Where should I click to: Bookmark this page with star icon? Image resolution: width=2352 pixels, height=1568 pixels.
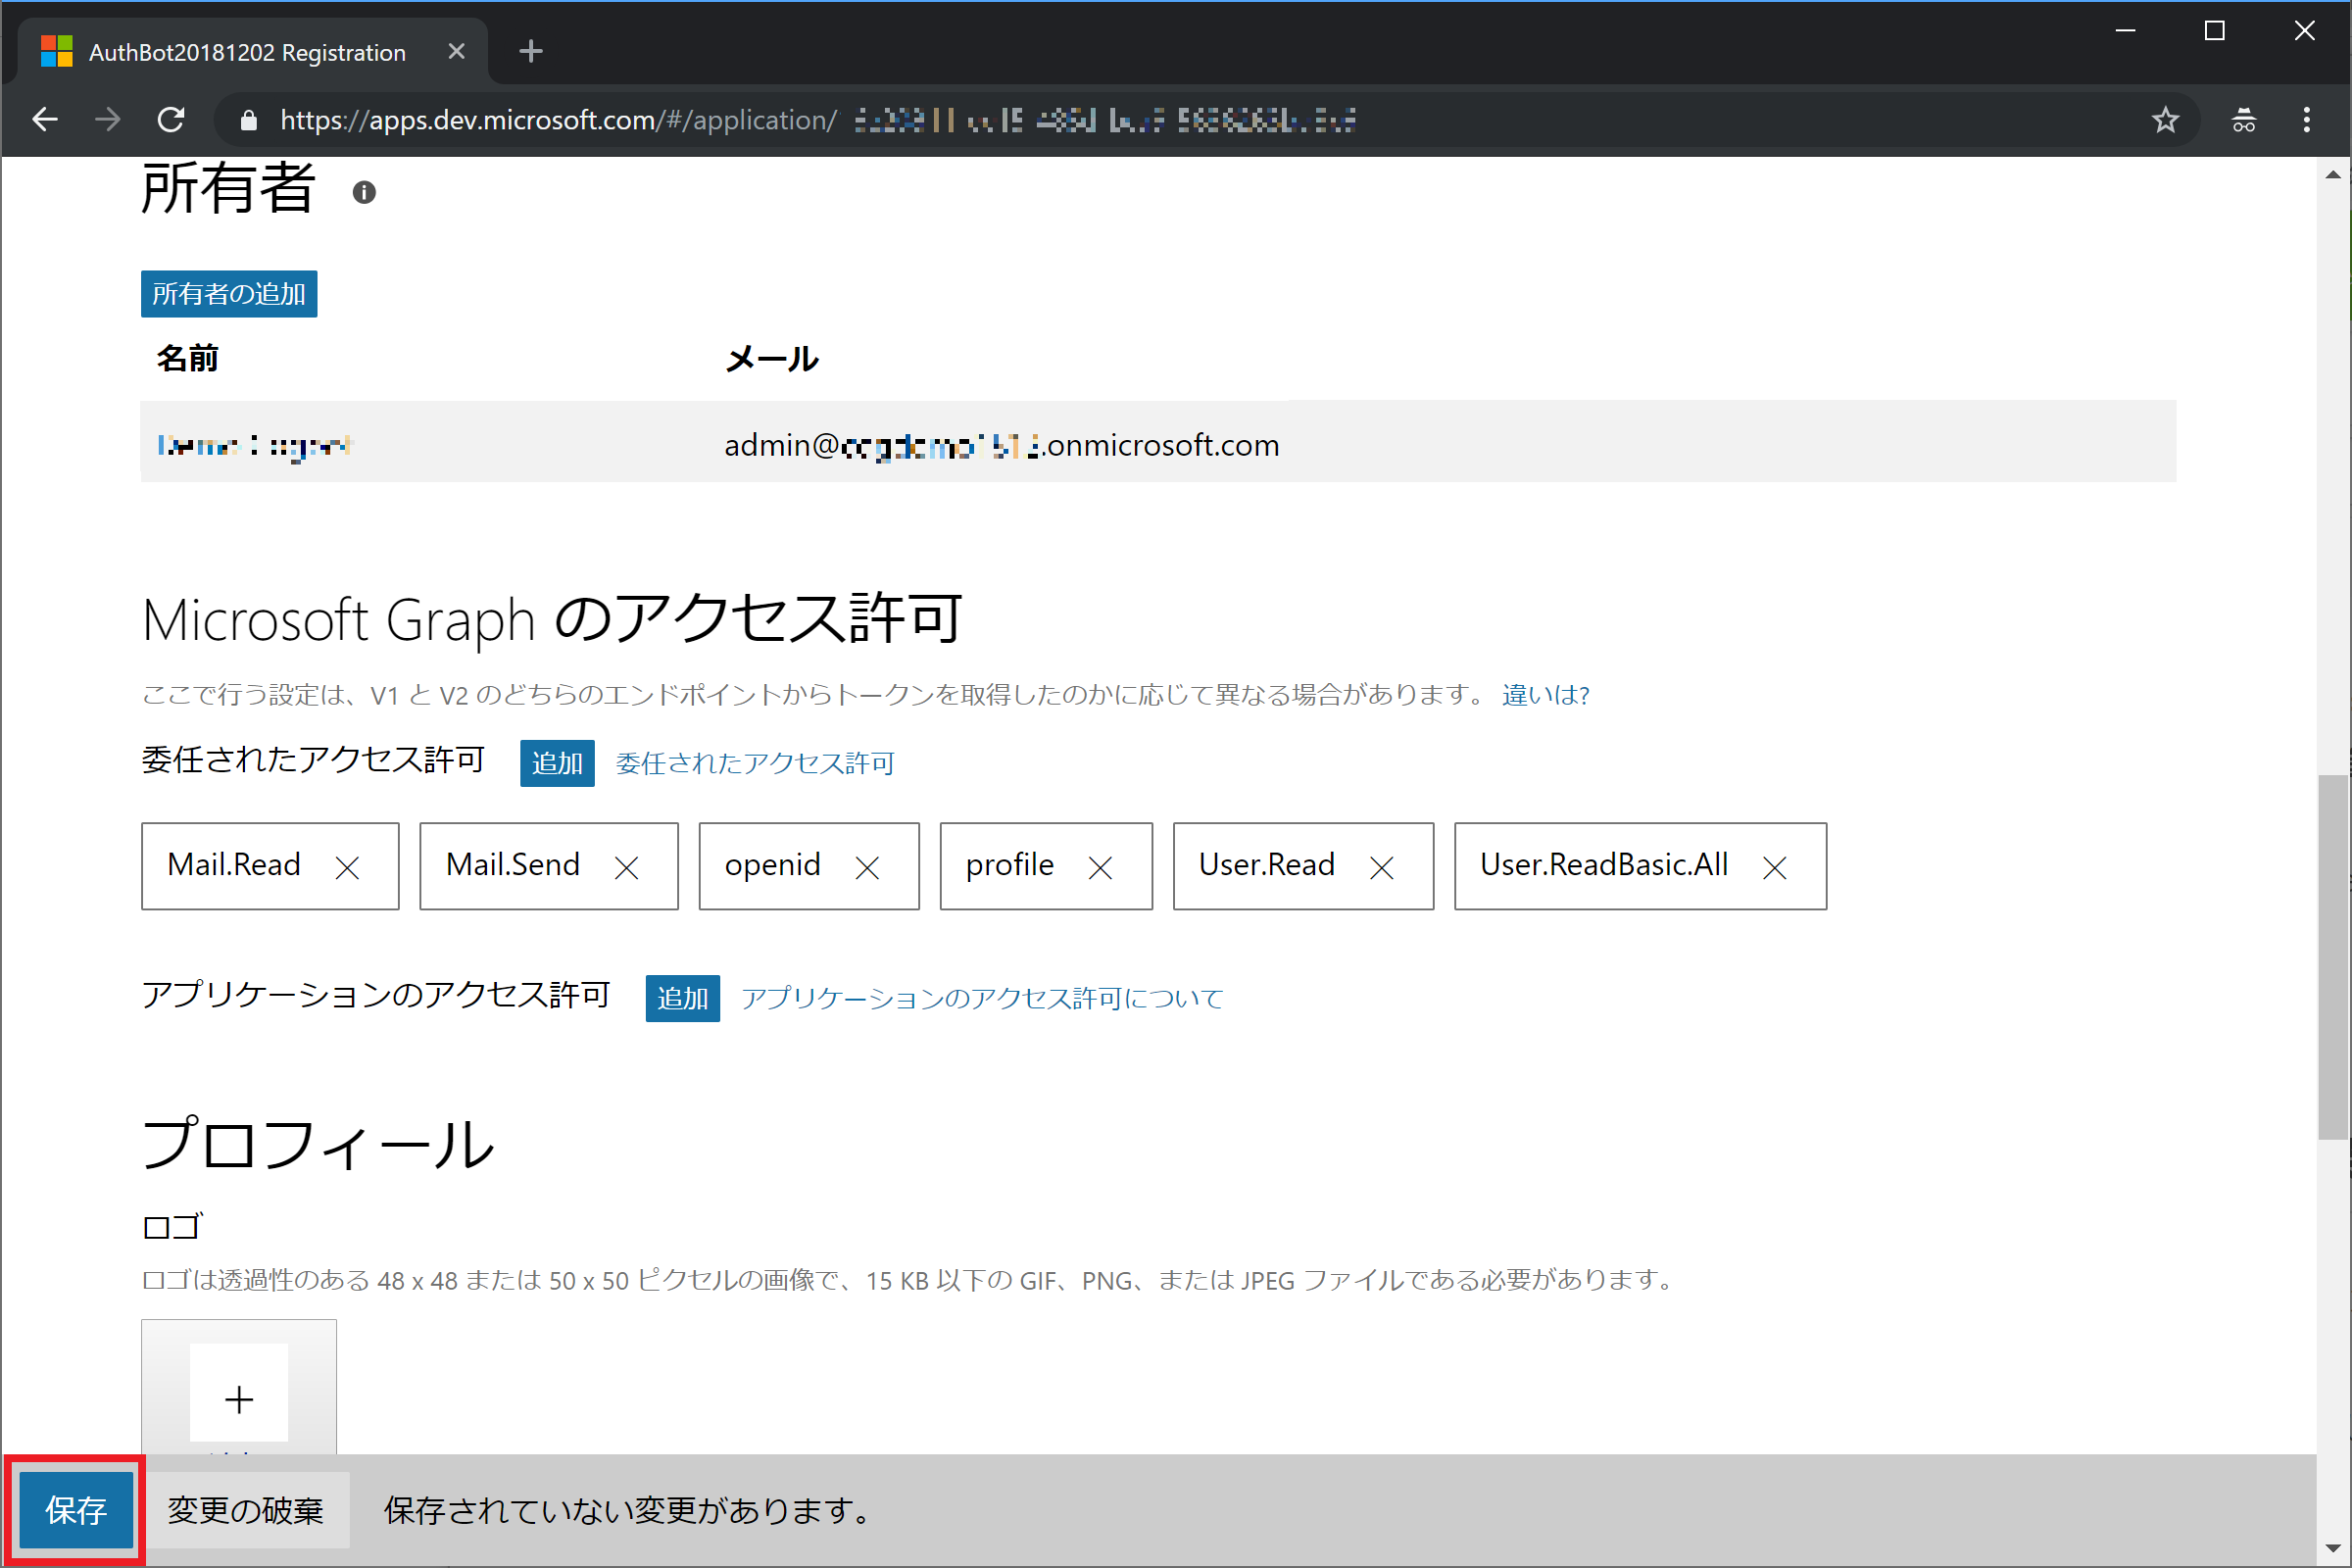coord(2165,120)
